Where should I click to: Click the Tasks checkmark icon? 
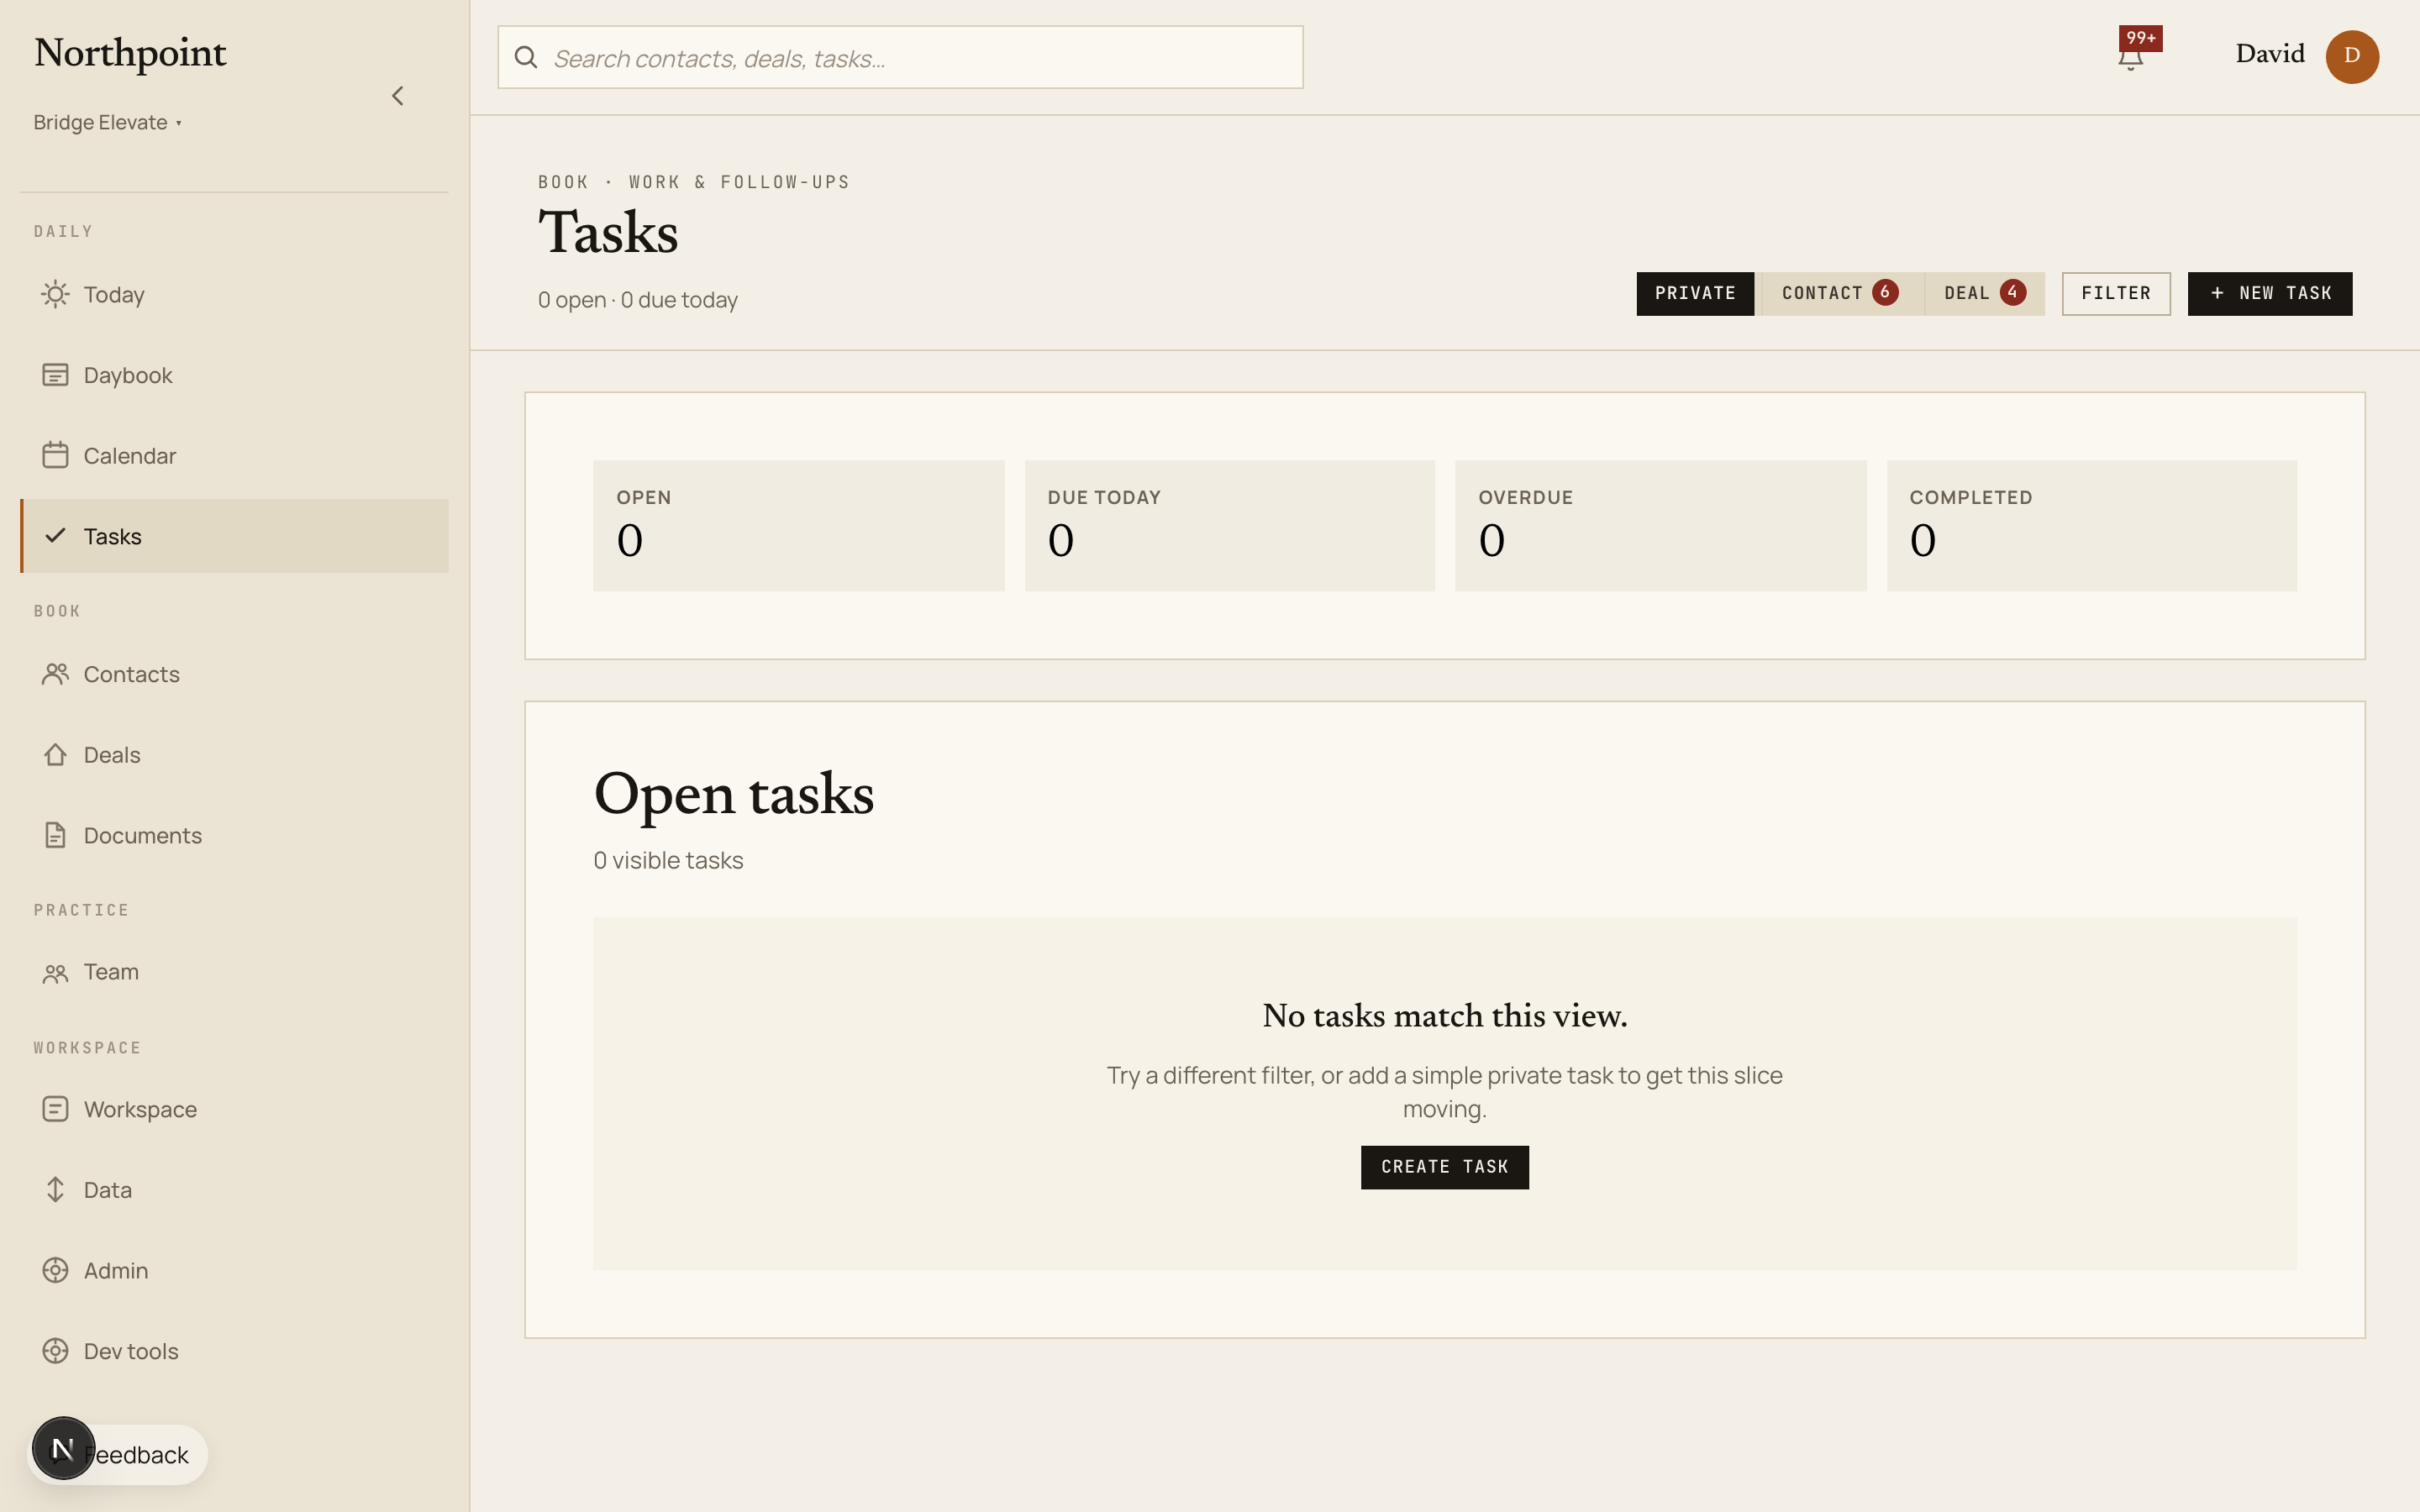coord(55,536)
